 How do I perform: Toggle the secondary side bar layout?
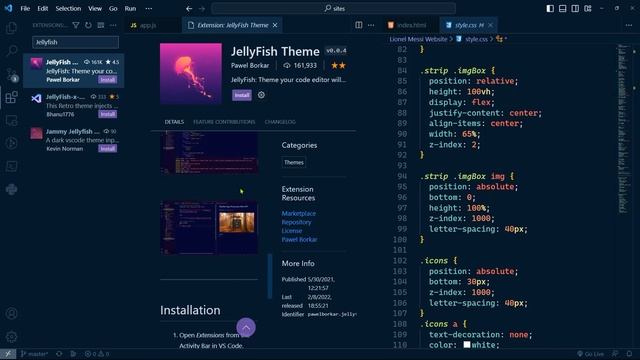(x=575, y=8)
